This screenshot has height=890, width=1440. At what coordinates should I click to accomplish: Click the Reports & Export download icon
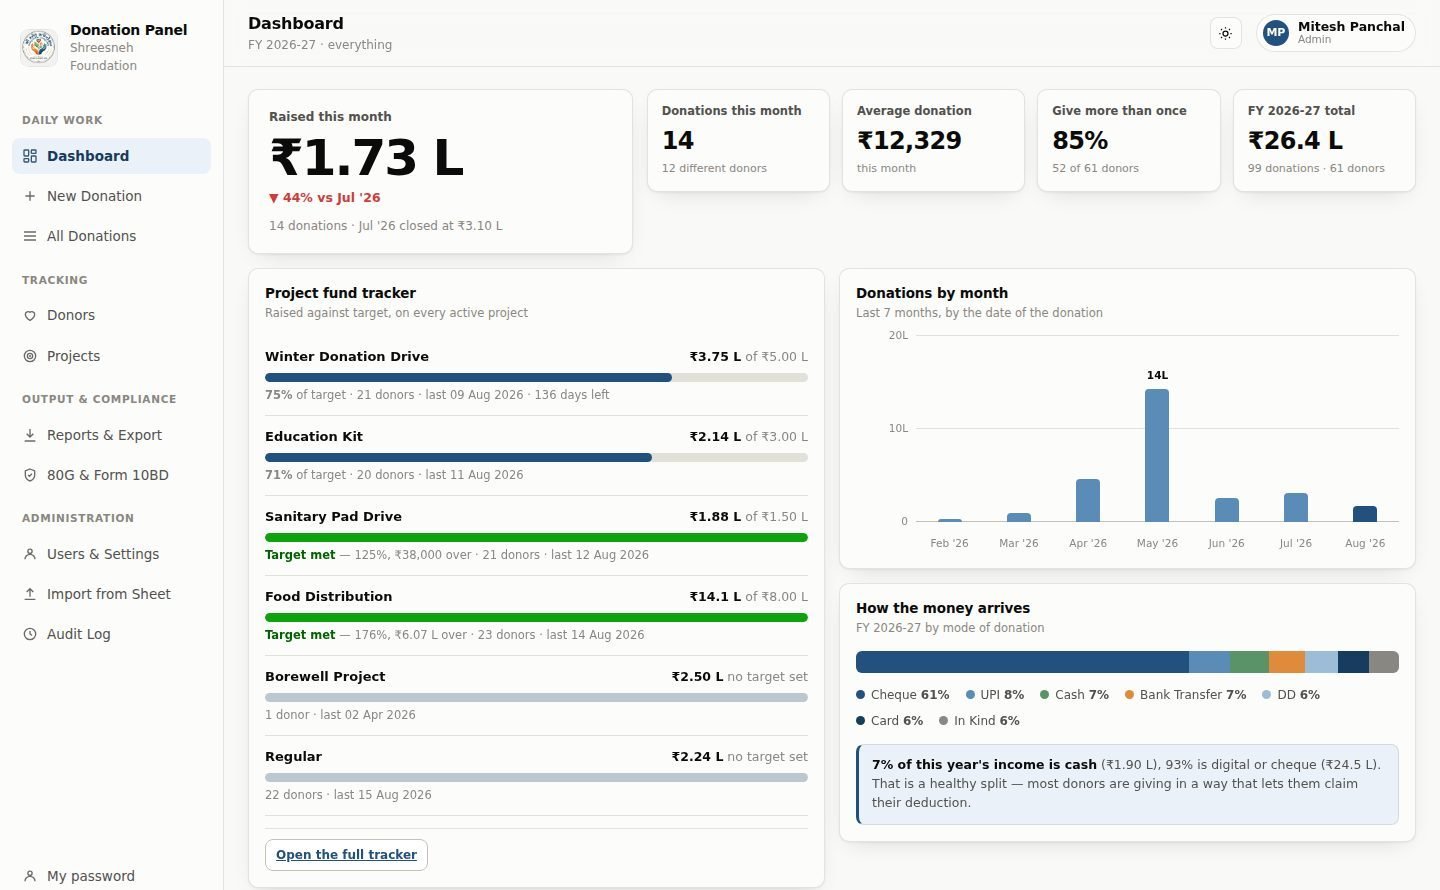tap(30, 435)
